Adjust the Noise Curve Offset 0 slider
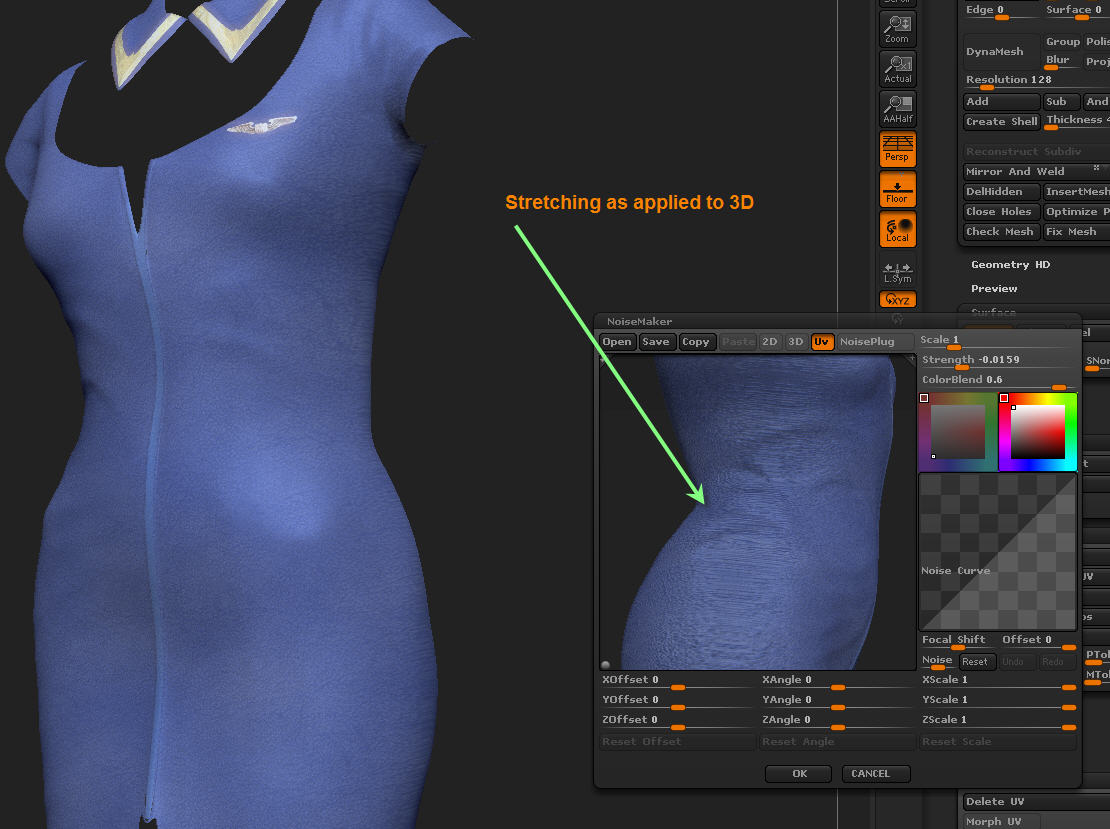1110x829 pixels. pyautogui.click(x=1039, y=641)
